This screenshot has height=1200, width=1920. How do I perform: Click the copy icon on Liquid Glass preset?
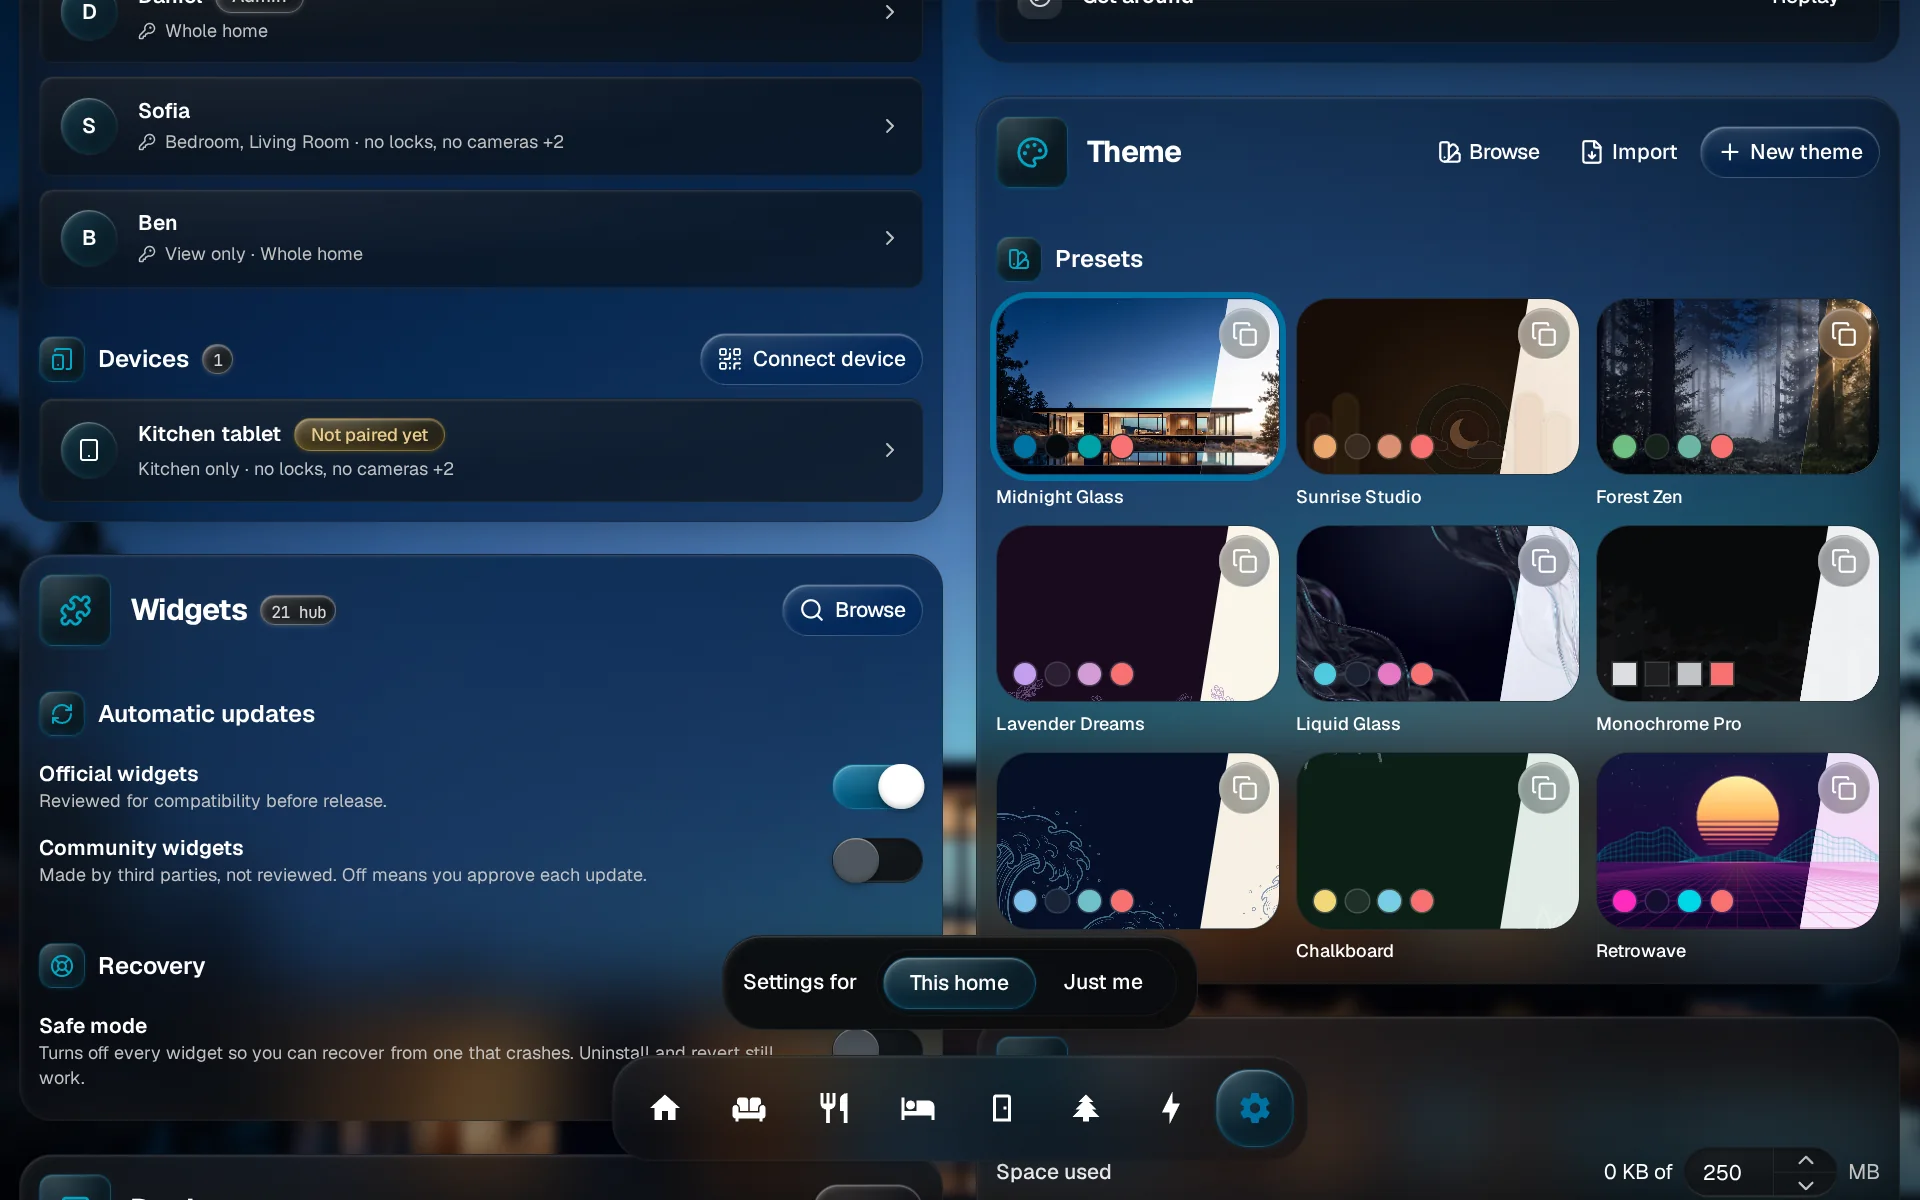coord(1544,561)
